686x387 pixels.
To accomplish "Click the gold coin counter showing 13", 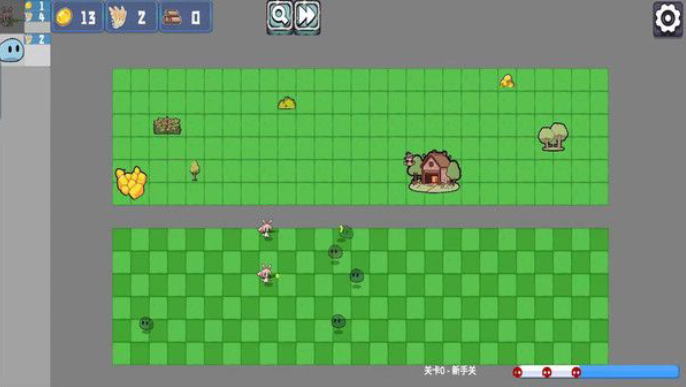I will coord(78,17).
